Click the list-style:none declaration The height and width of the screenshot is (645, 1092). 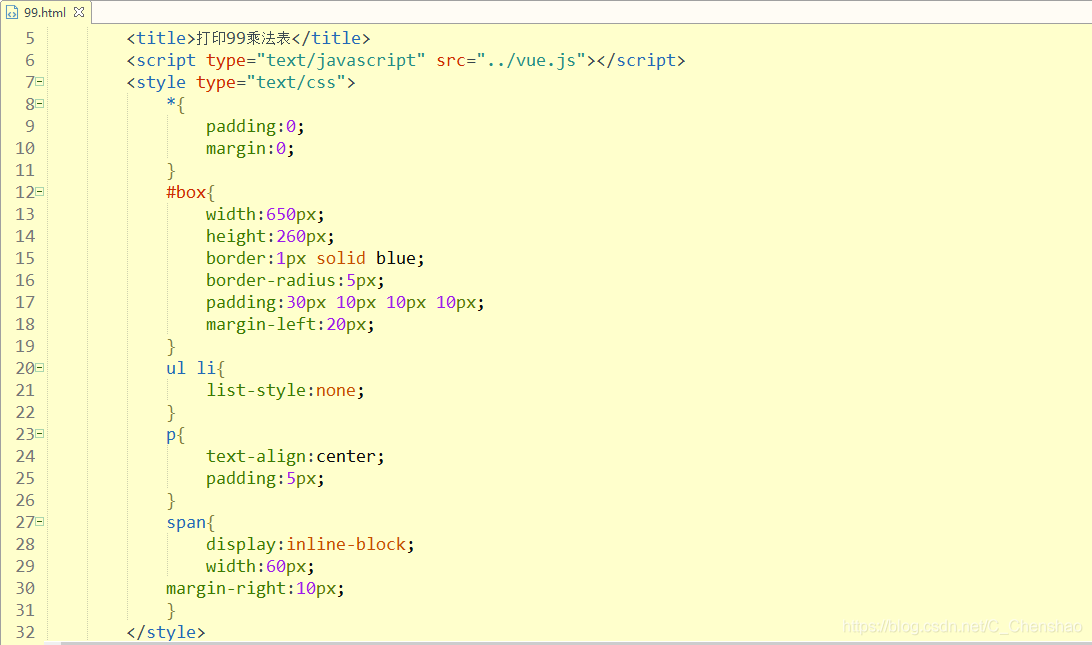(285, 390)
